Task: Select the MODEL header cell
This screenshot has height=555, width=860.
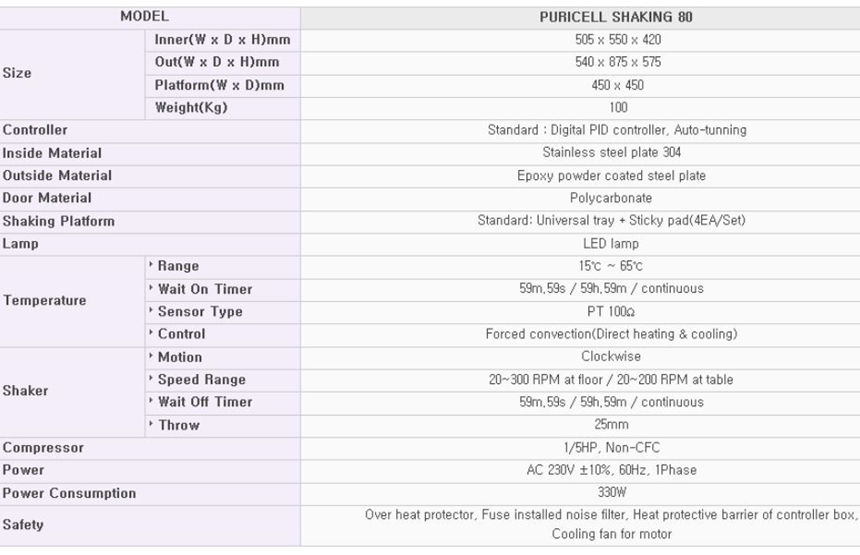Action: click(145, 17)
